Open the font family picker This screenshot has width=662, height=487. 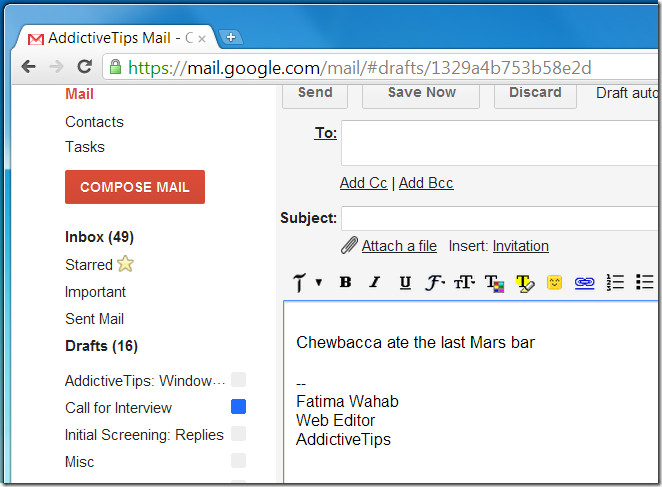435,282
